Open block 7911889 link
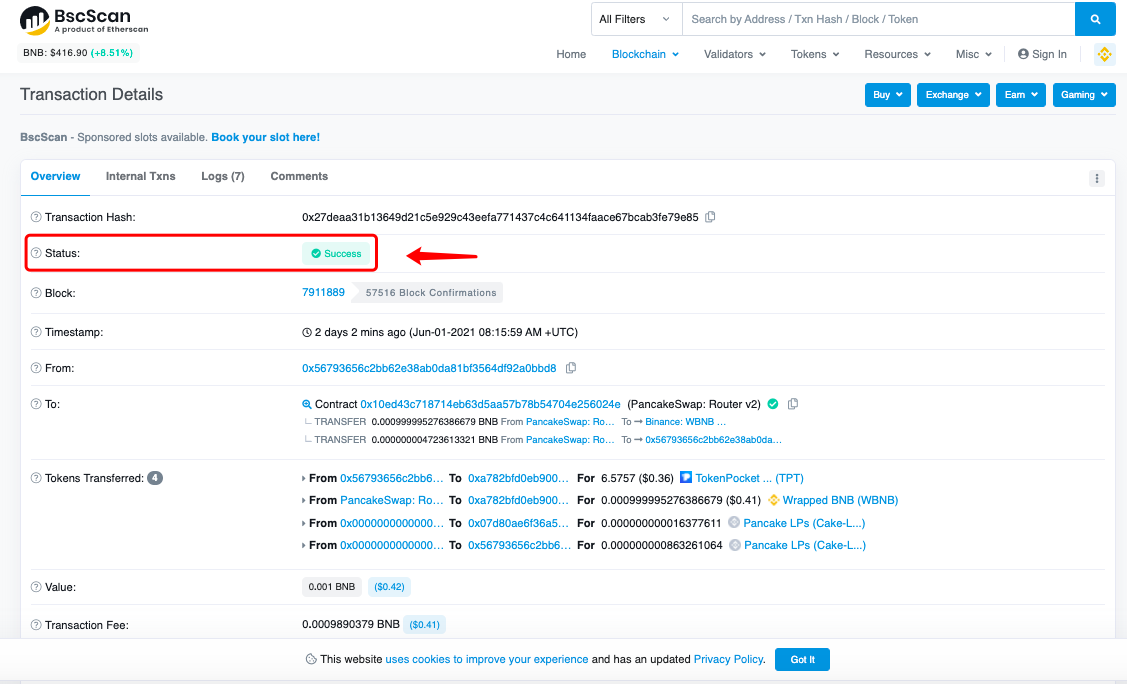 323,292
